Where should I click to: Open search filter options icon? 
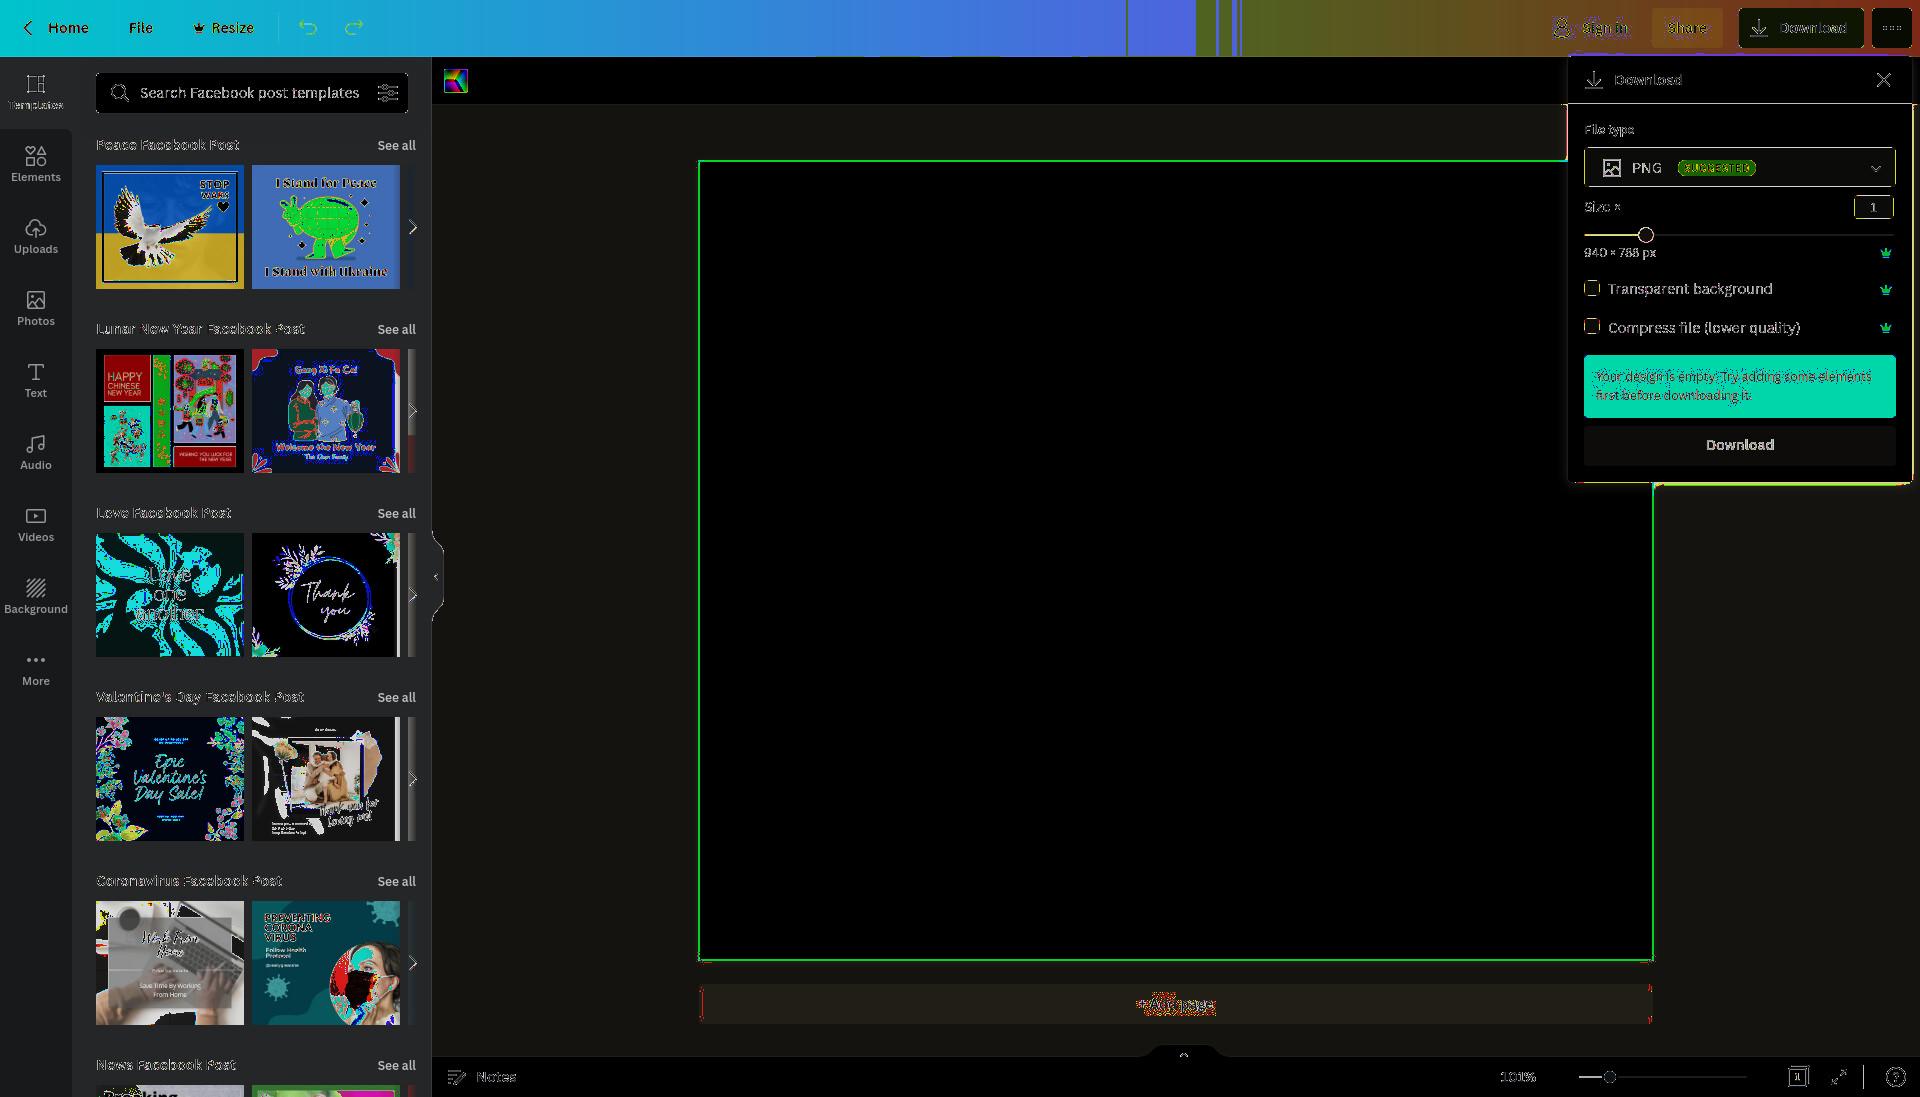pos(388,93)
